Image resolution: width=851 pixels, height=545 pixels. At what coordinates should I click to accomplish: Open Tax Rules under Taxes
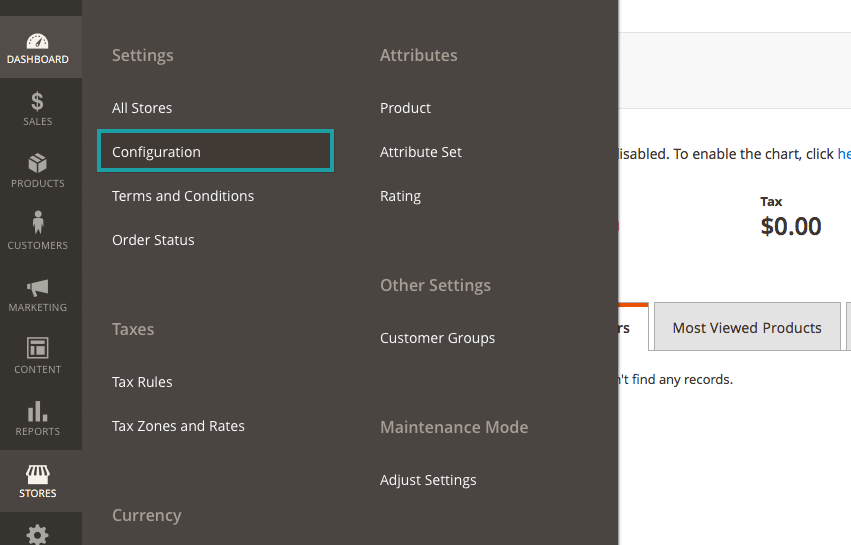pos(142,382)
